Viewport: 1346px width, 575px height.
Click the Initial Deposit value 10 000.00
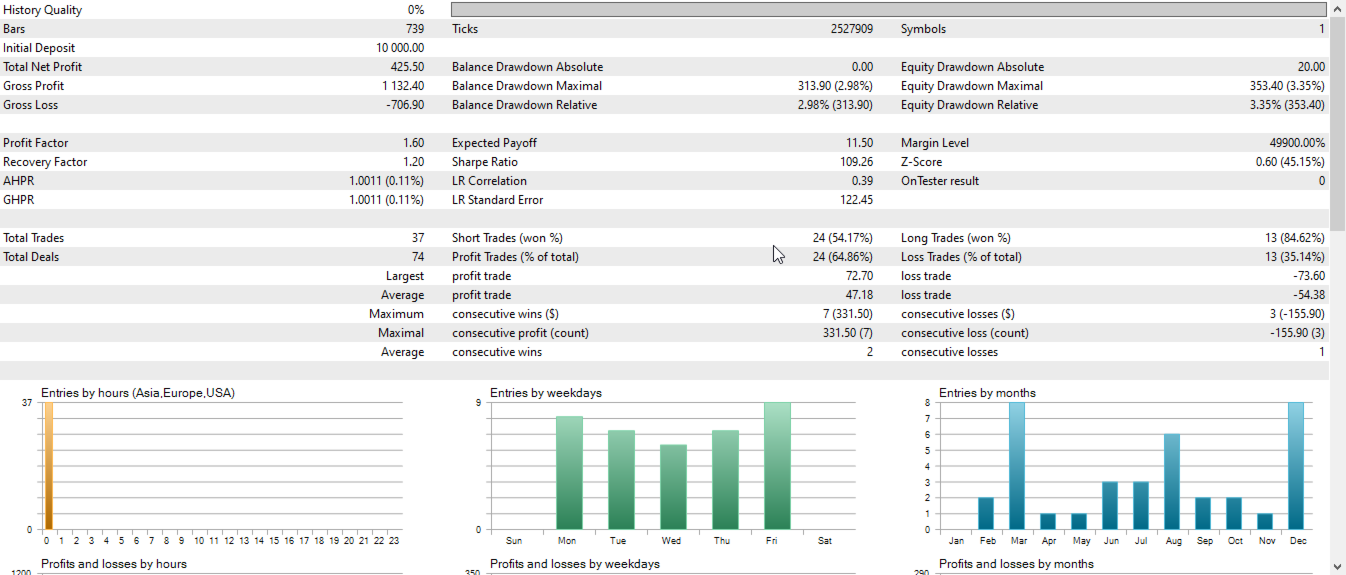[x=400, y=48]
